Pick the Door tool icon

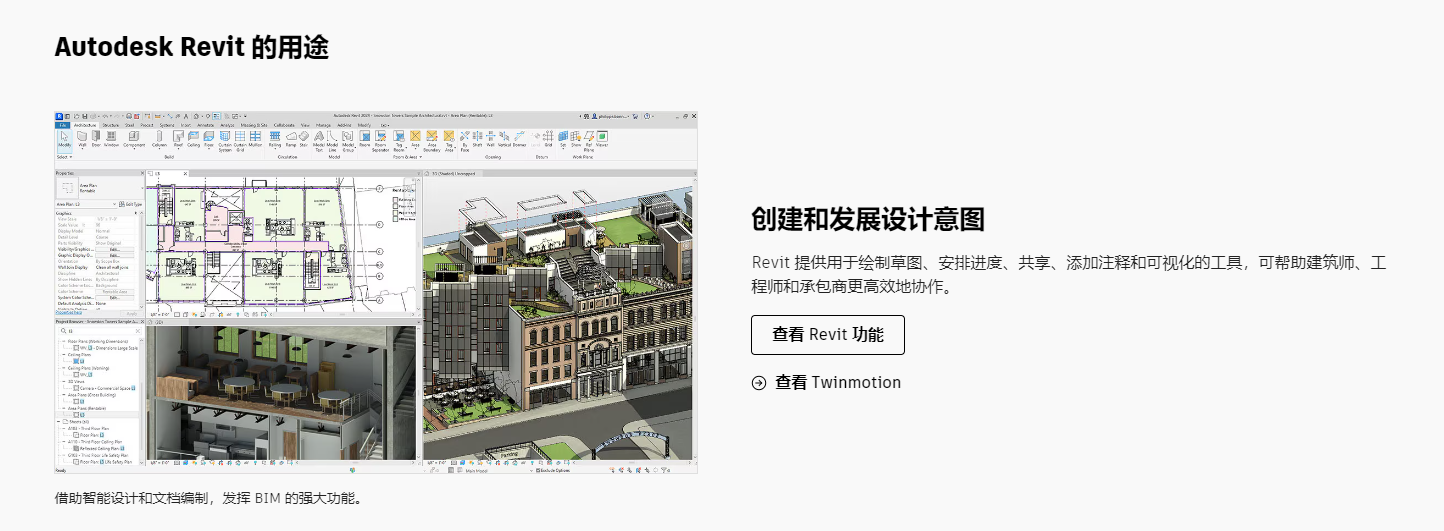(x=96, y=137)
